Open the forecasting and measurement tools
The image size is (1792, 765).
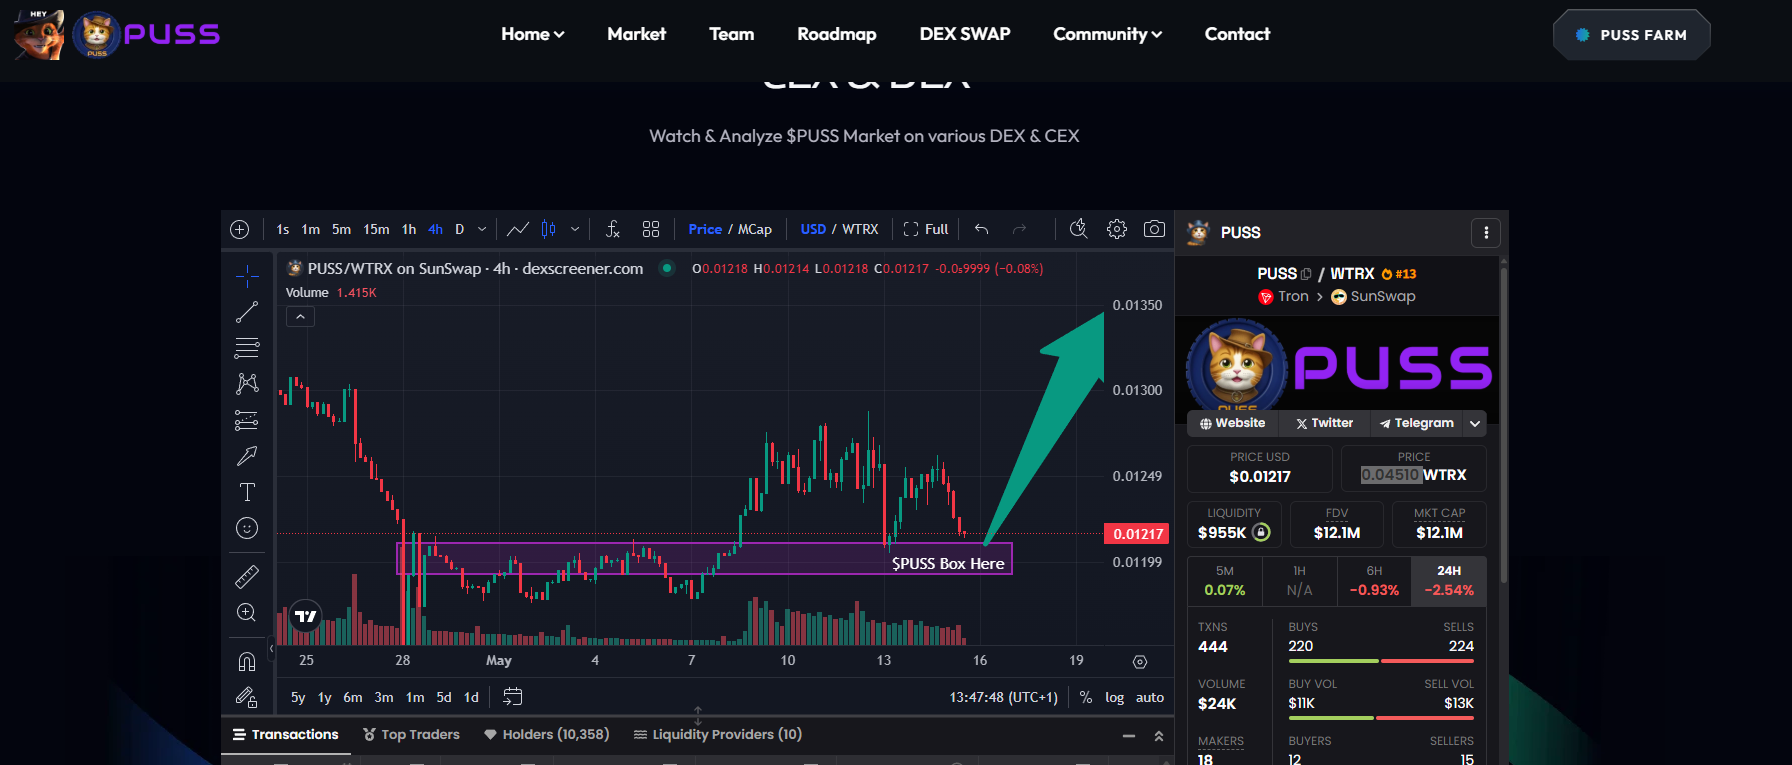[x=247, y=420]
